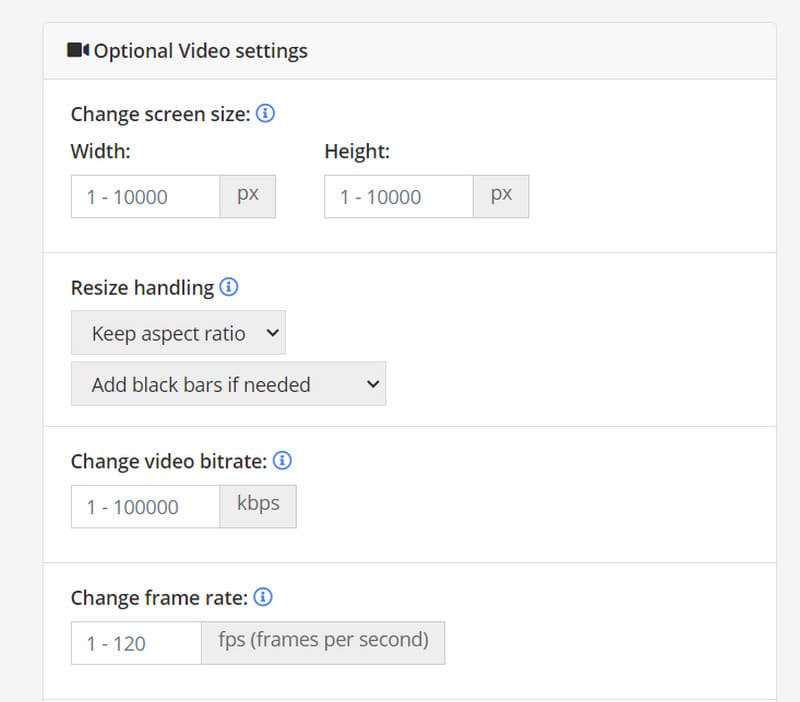The height and width of the screenshot is (702, 800).
Task: Open the Change video bitrate info tooltip
Action: (281, 461)
